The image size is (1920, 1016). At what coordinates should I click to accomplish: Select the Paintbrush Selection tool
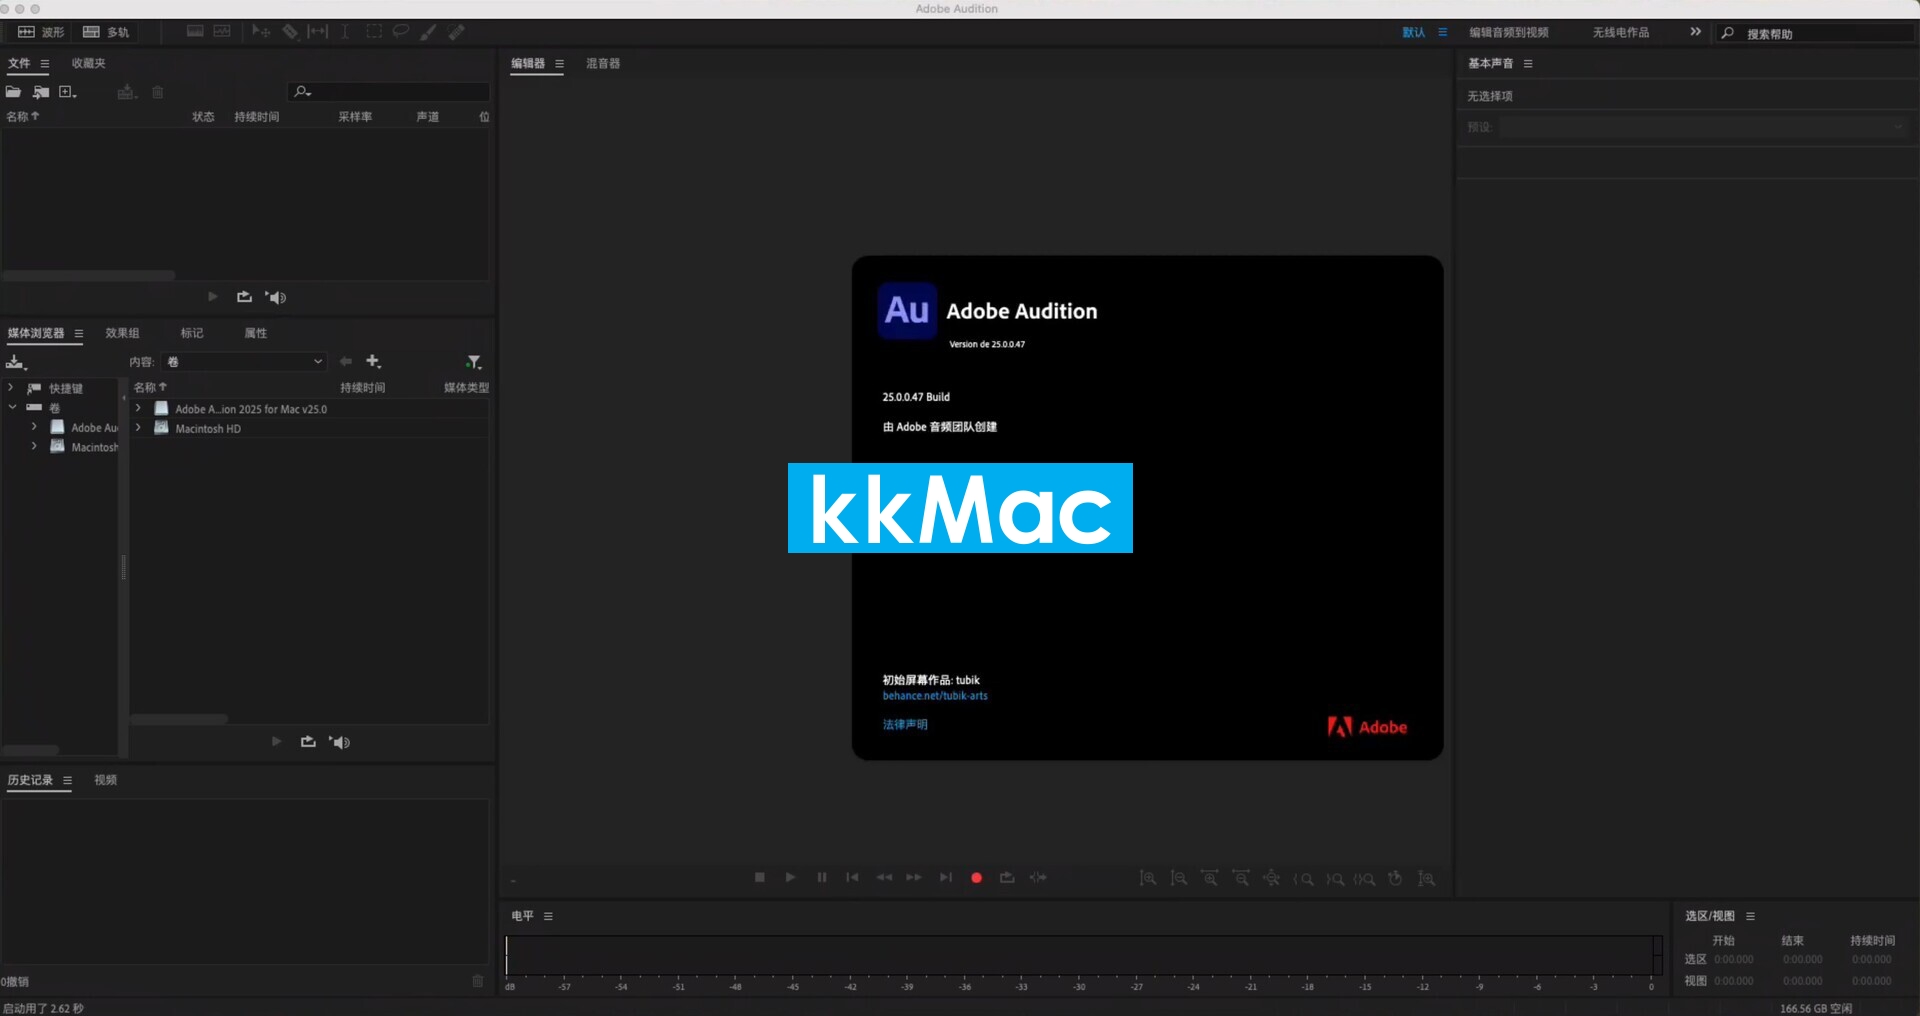coord(428,32)
